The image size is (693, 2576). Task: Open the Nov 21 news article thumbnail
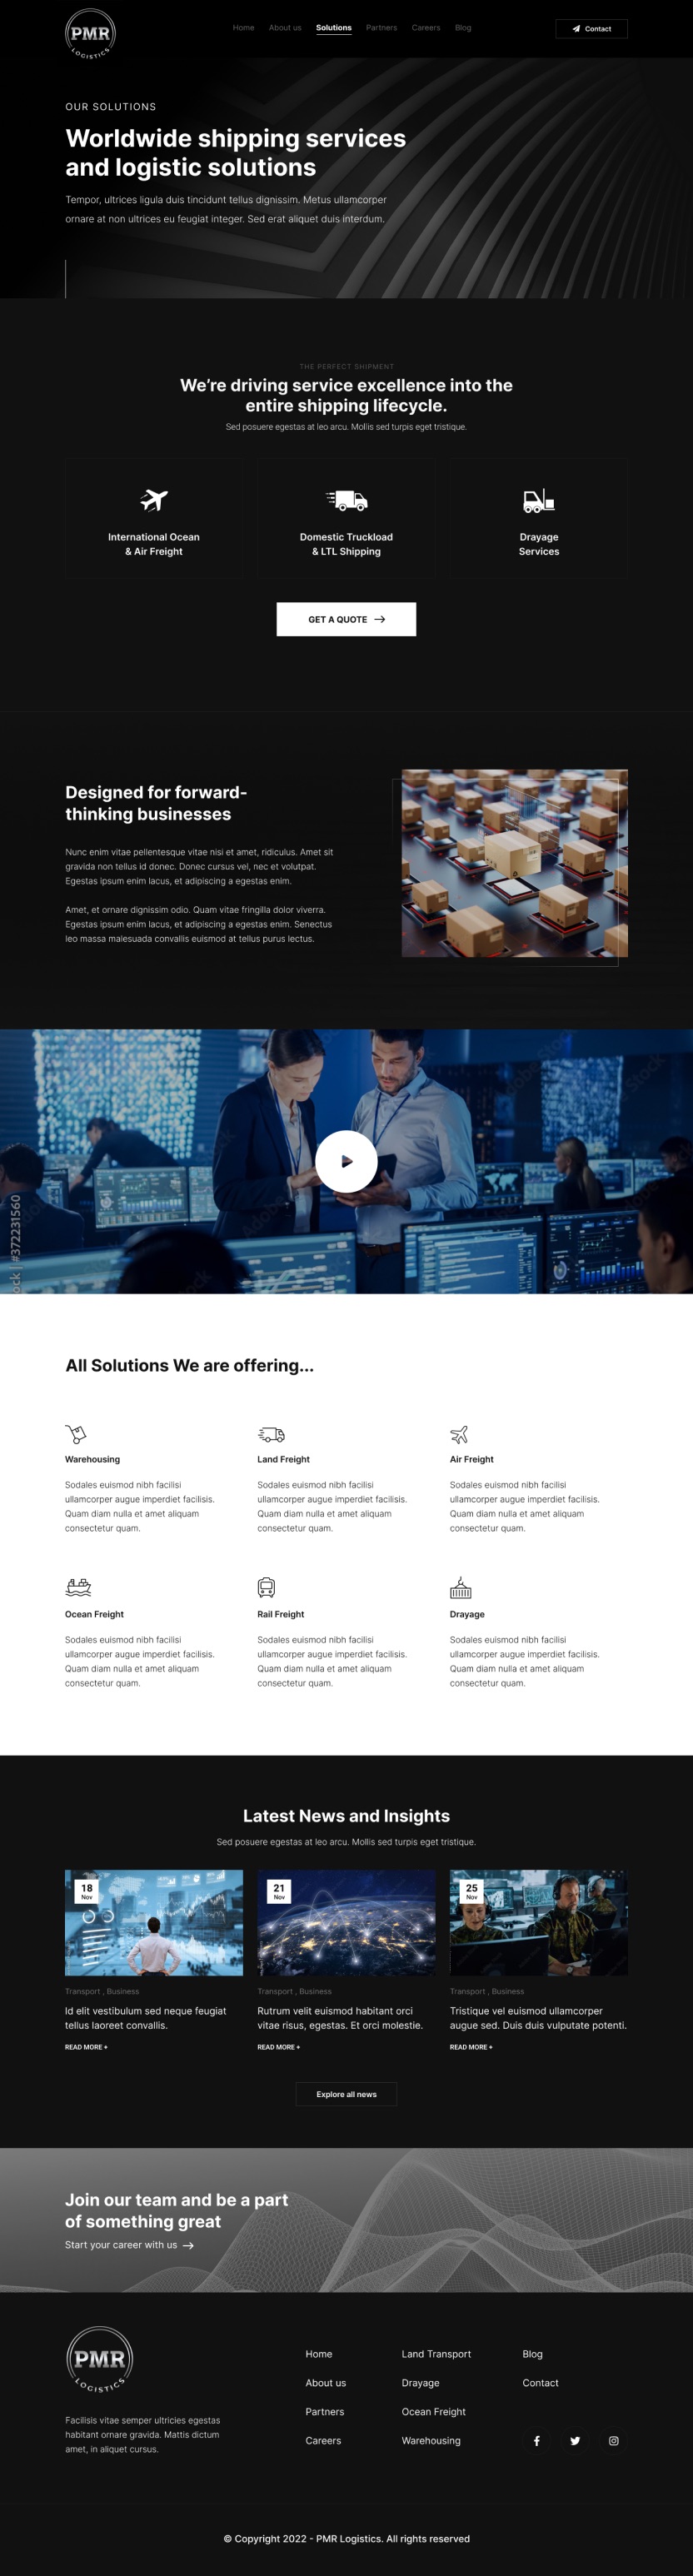click(346, 1922)
